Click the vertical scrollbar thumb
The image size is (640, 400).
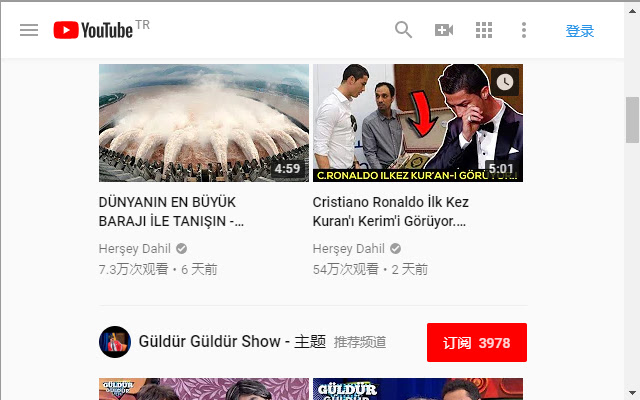click(x=632, y=120)
